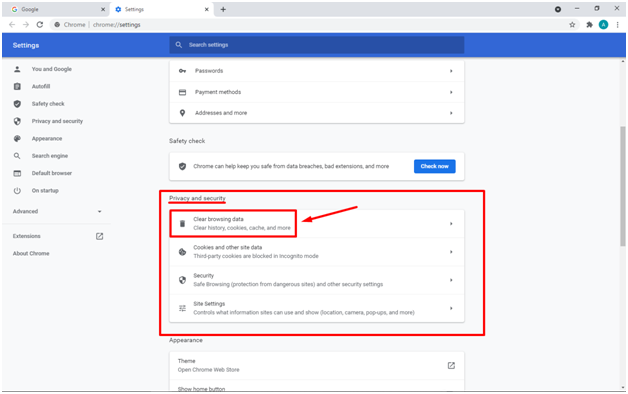The height and width of the screenshot is (394, 628).
Task: Open the Theme external link icon
Action: [x=451, y=365]
